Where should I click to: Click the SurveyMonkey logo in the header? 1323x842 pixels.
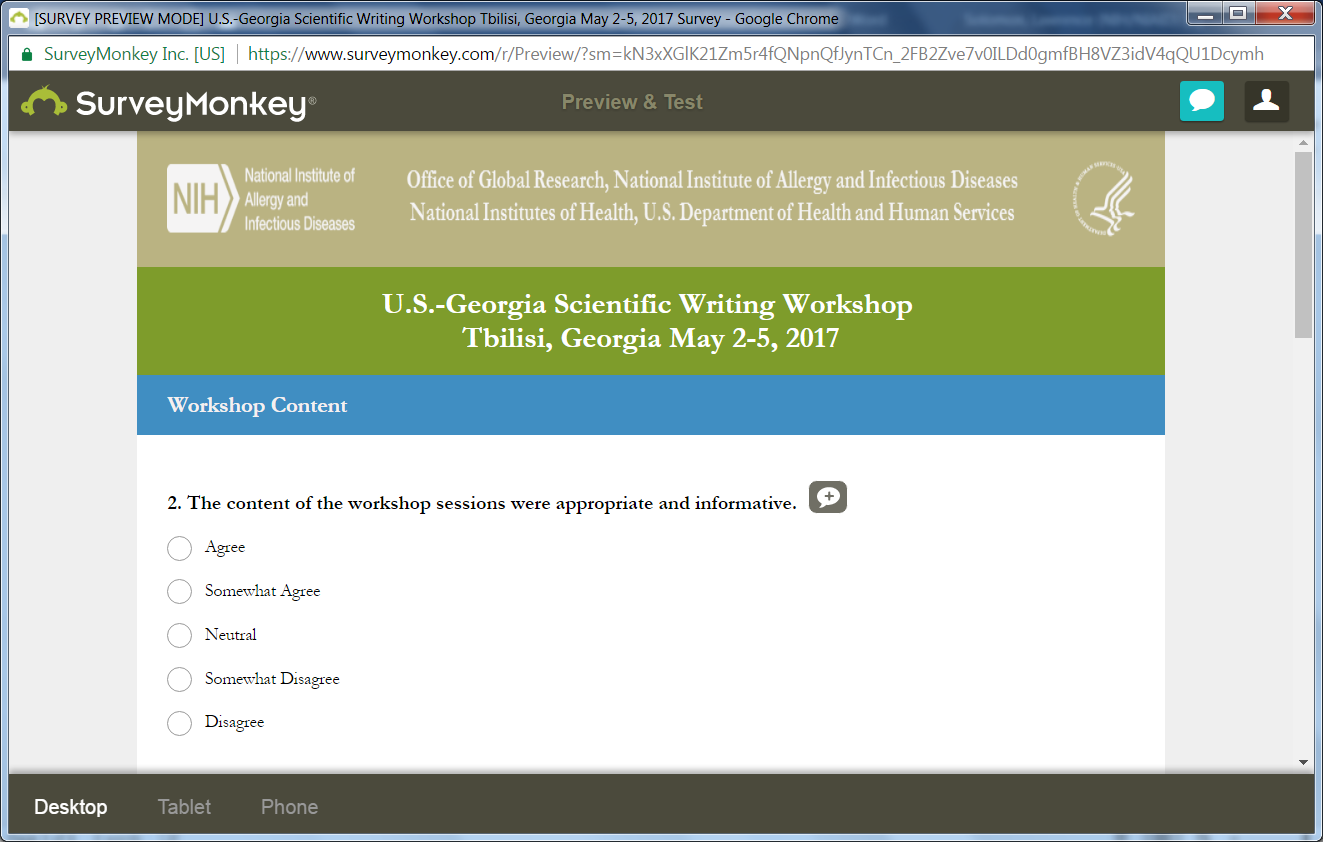[169, 102]
